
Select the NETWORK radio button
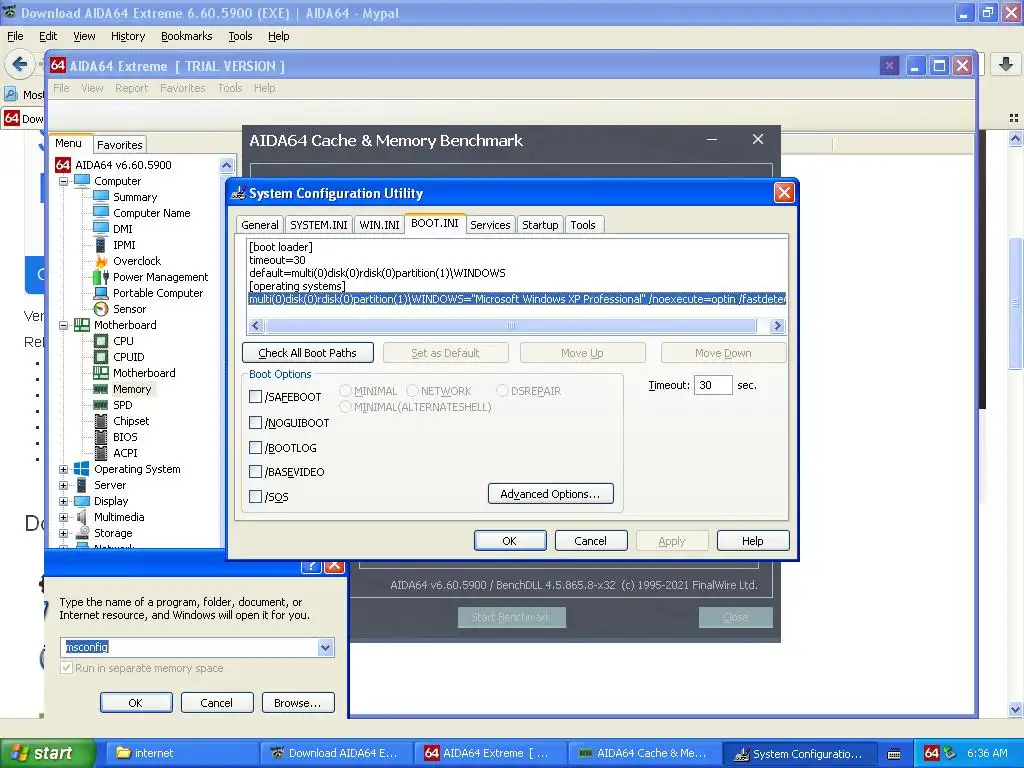pyautogui.click(x=412, y=391)
